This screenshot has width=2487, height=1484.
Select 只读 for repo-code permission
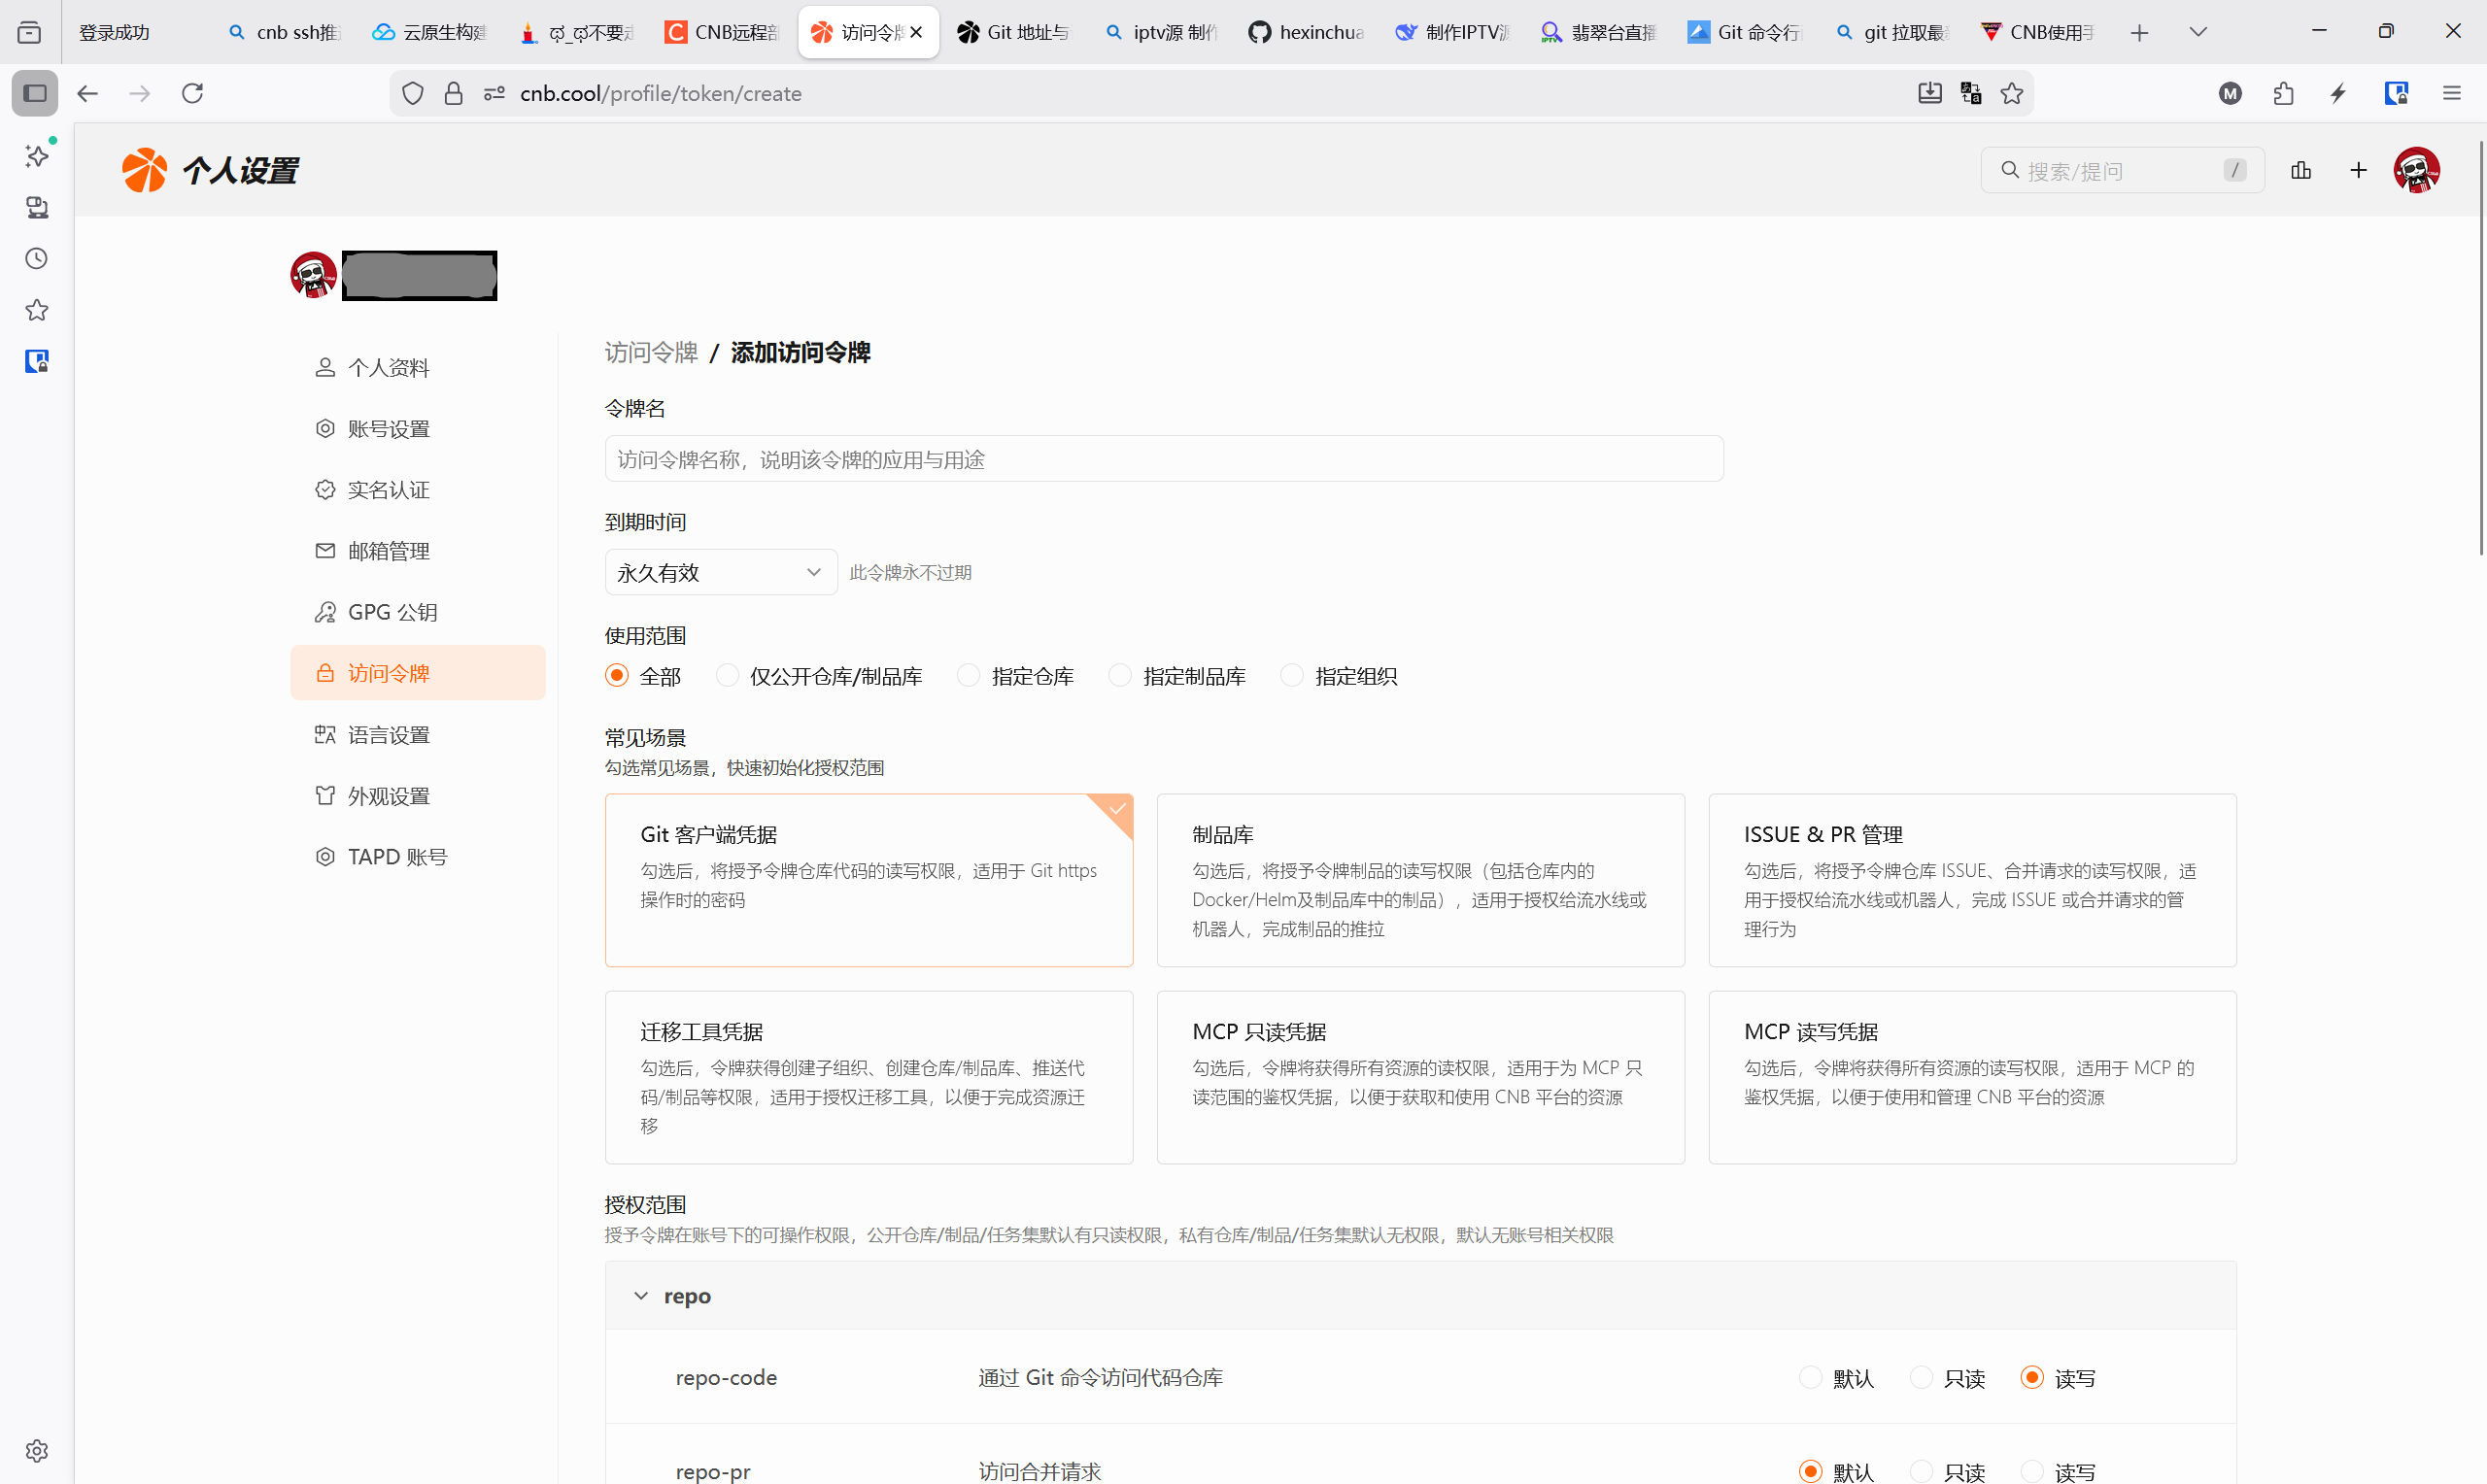coord(1921,1378)
